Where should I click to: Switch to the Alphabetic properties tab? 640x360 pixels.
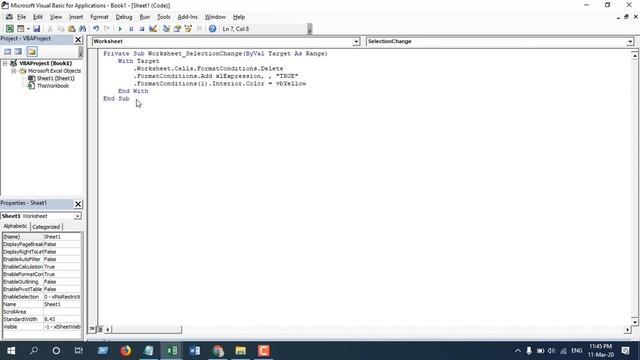[x=16, y=226]
